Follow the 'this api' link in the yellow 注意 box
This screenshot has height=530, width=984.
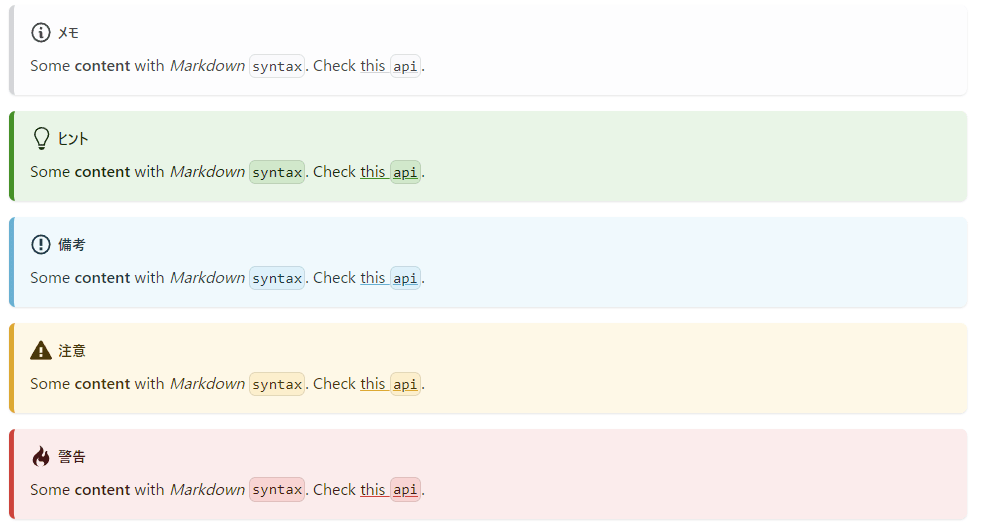tap(390, 384)
